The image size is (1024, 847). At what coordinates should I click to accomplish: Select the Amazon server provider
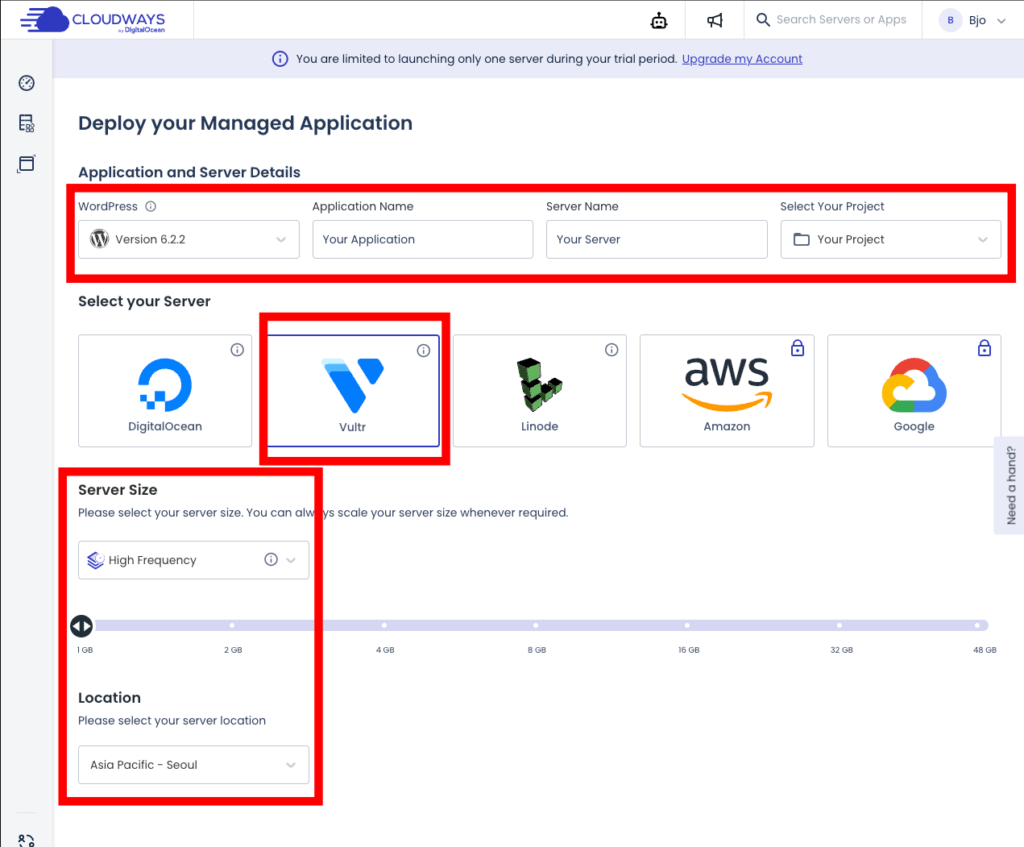tap(727, 391)
